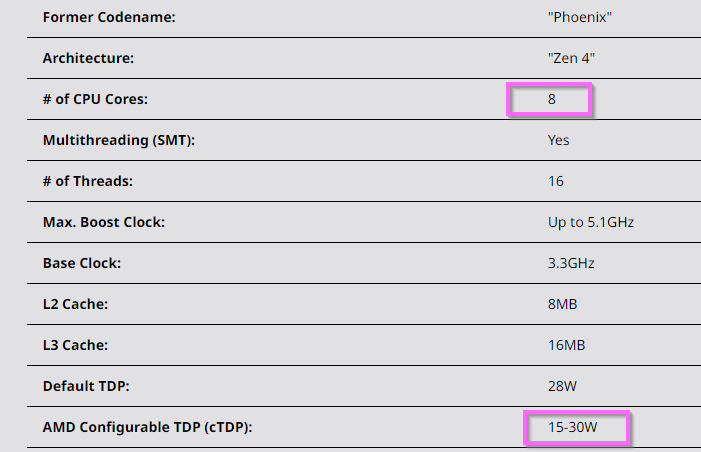Click the L2 Cache label

[x=76, y=304]
